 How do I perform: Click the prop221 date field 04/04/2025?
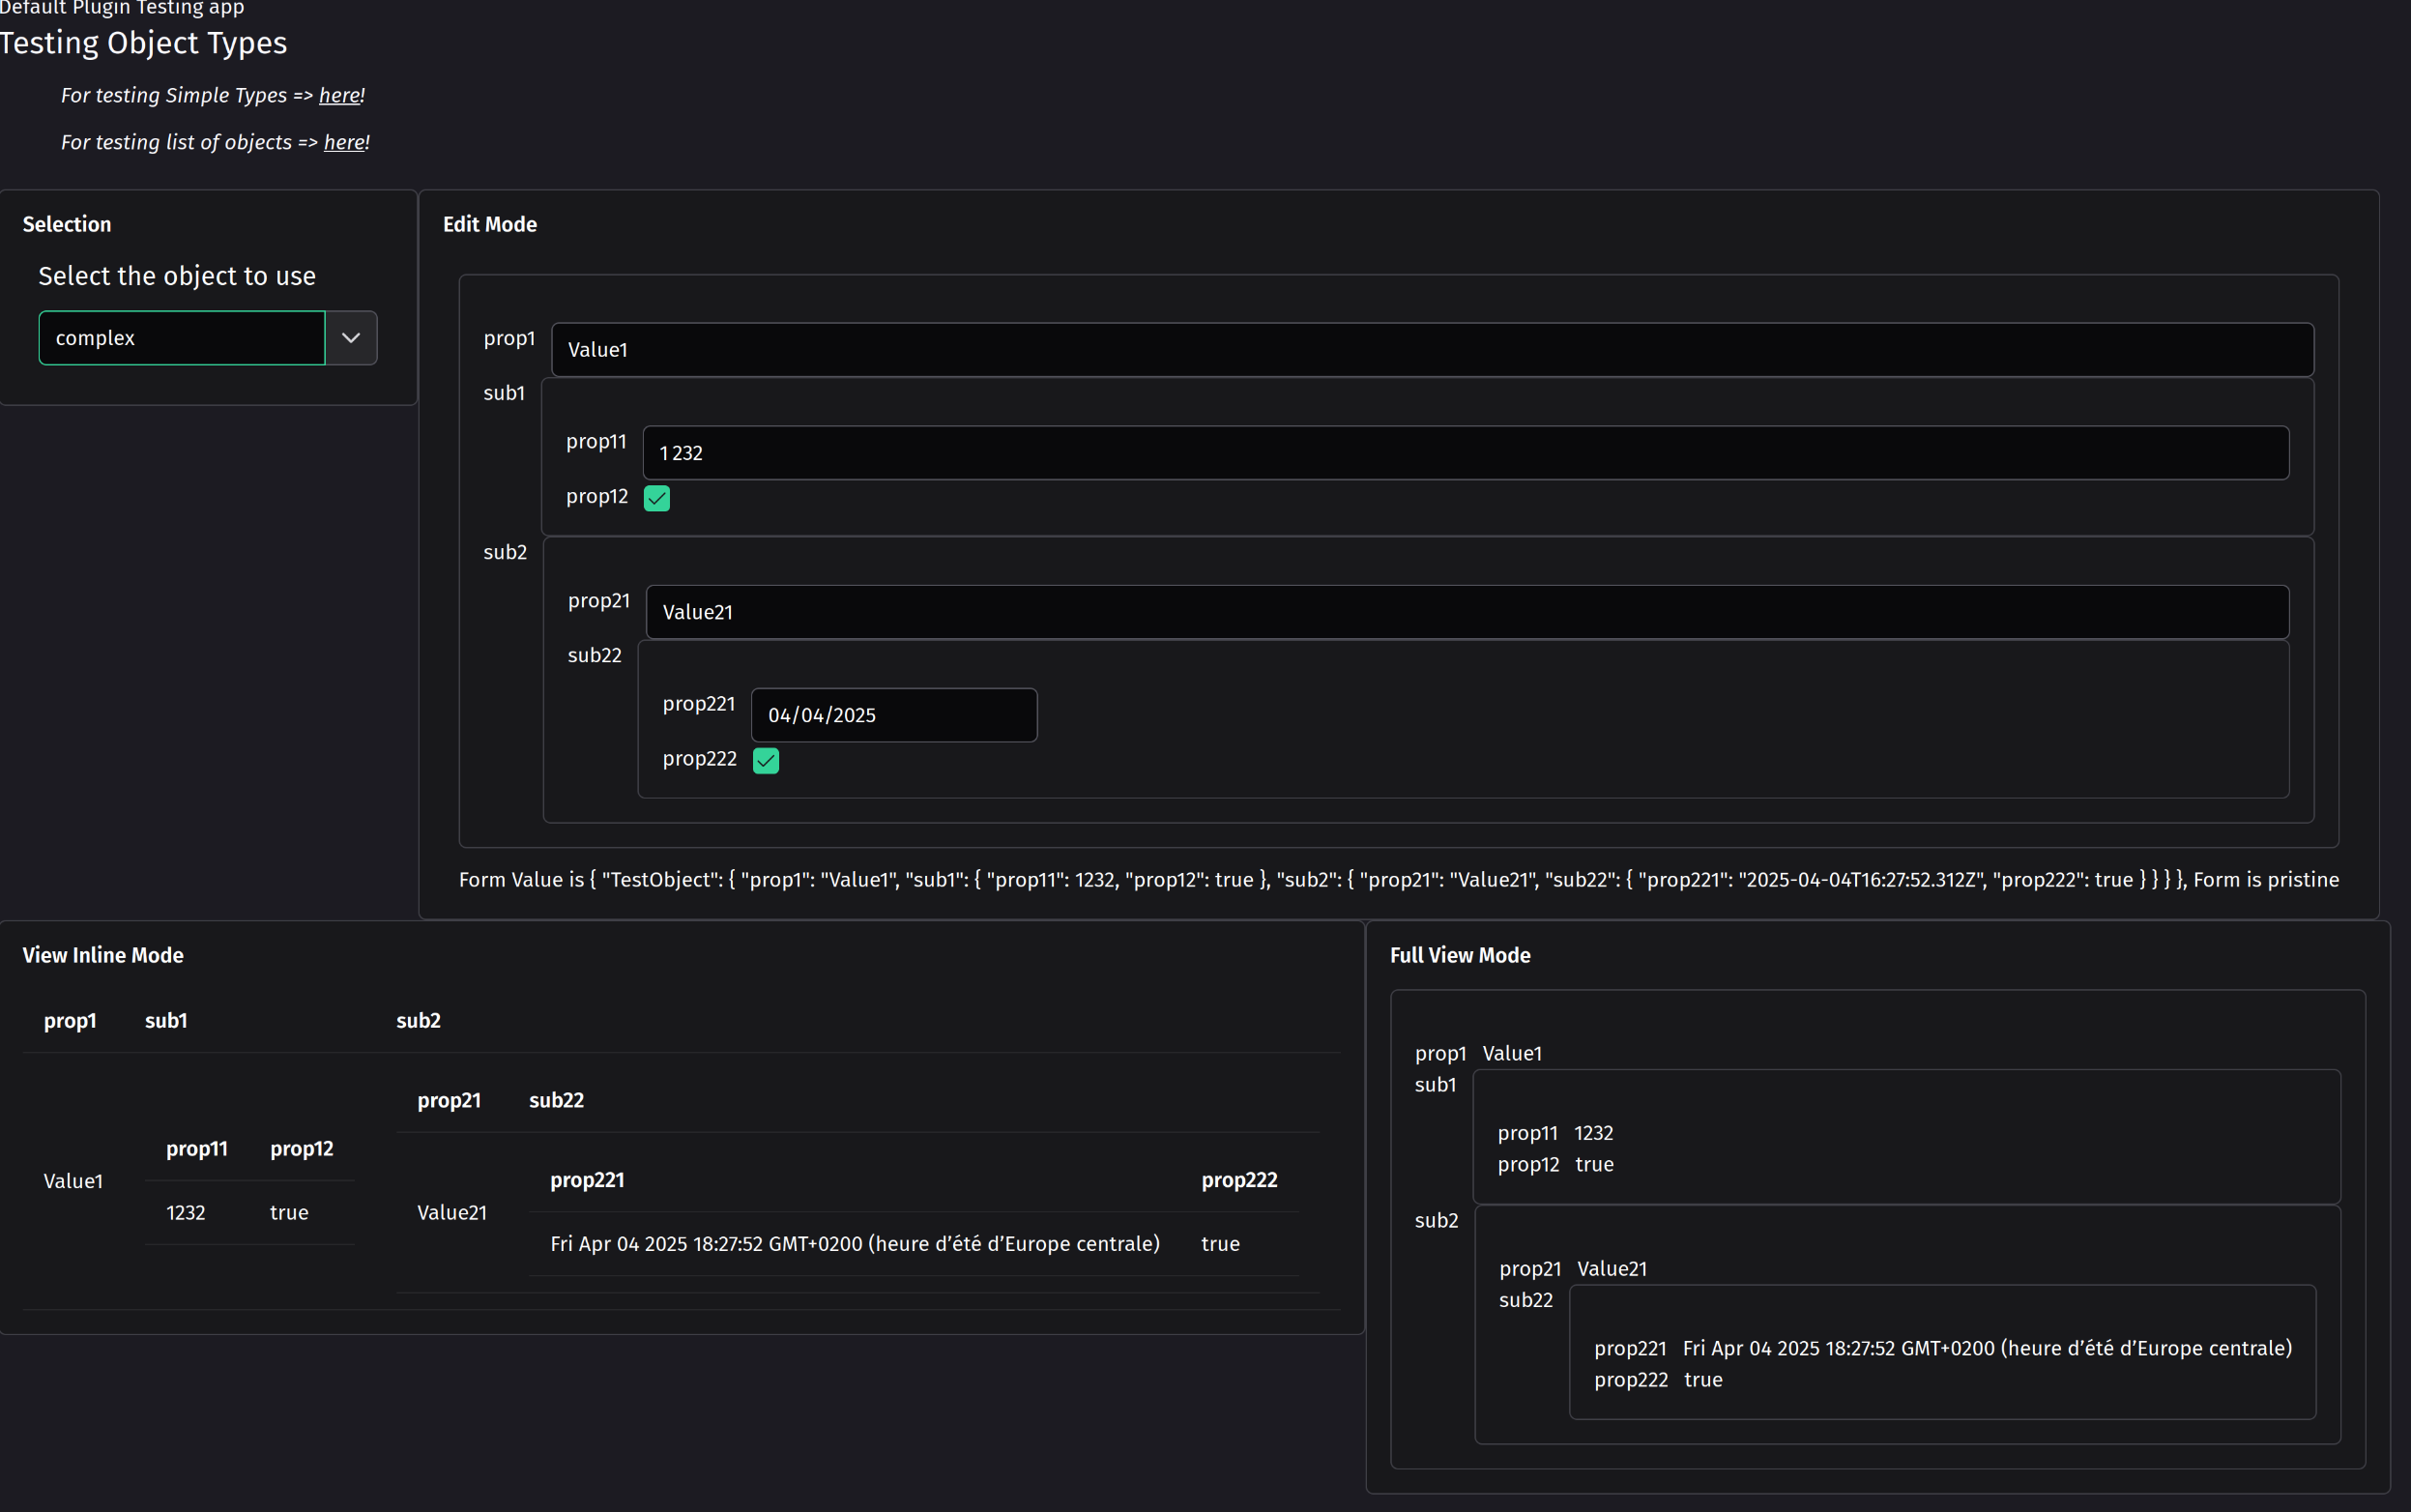(x=893, y=714)
